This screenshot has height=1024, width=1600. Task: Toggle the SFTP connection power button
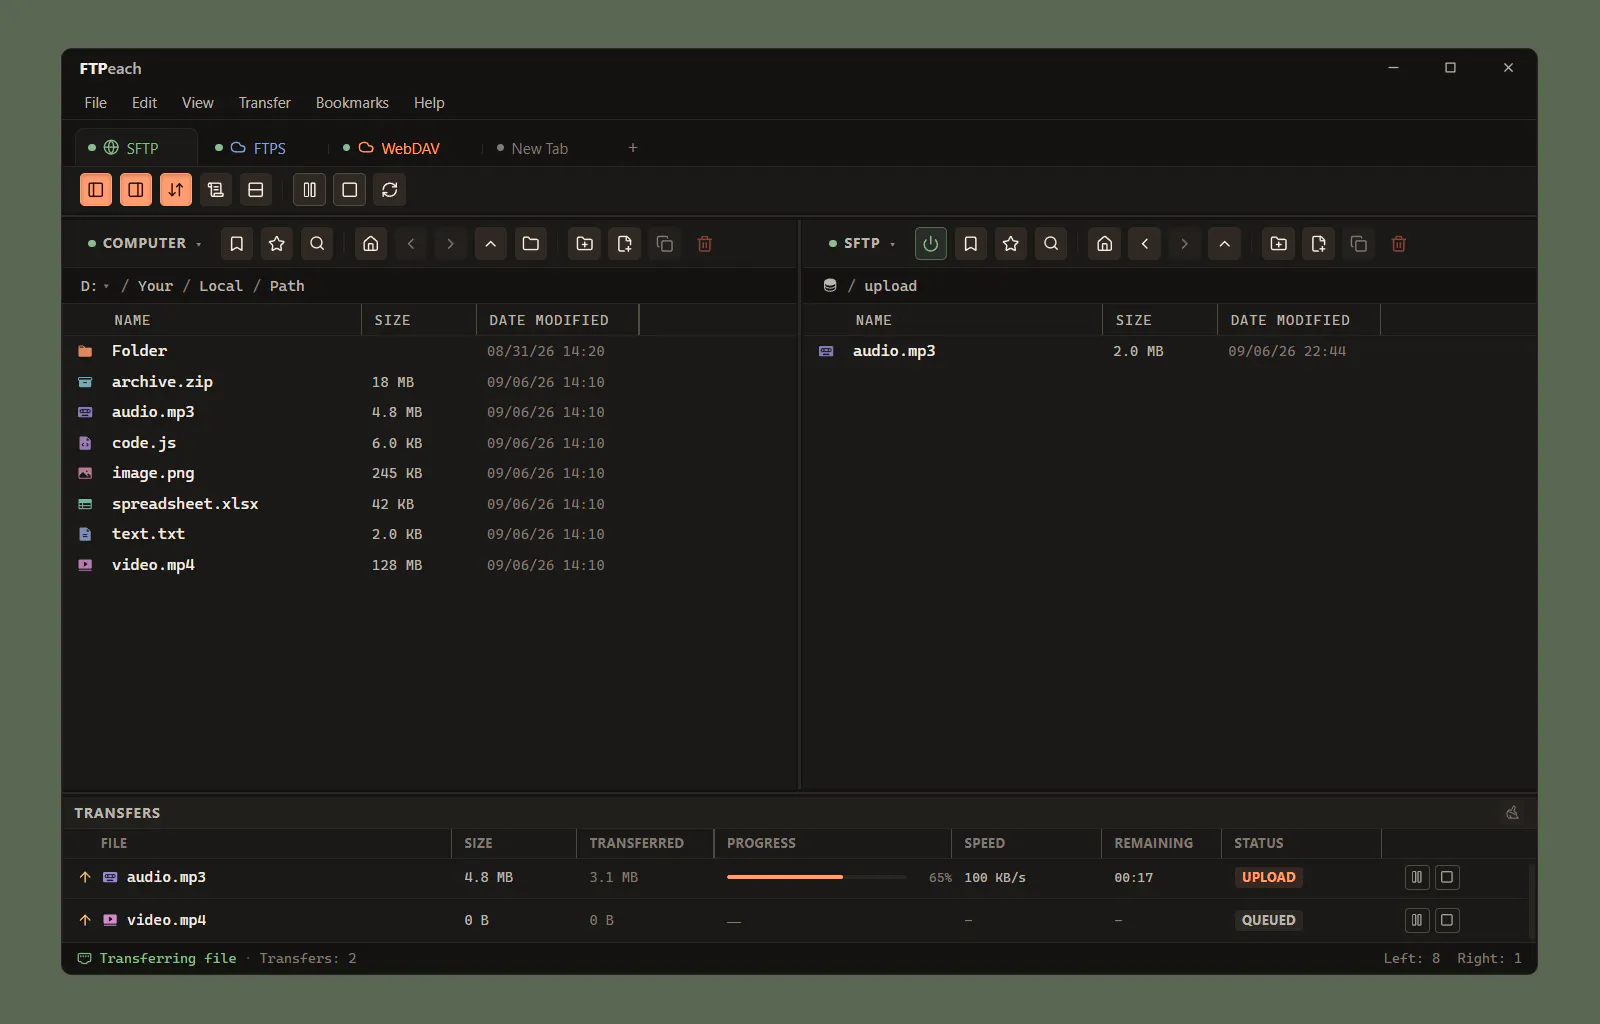point(931,244)
